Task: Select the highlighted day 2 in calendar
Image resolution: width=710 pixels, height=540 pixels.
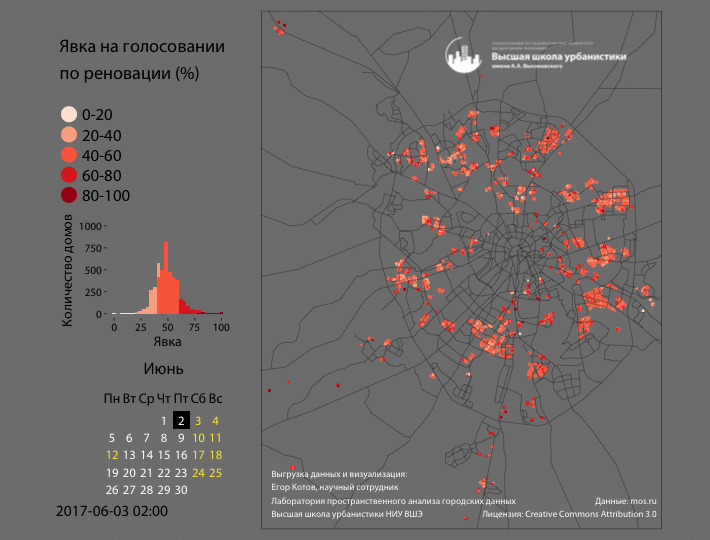Action: click(181, 421)
